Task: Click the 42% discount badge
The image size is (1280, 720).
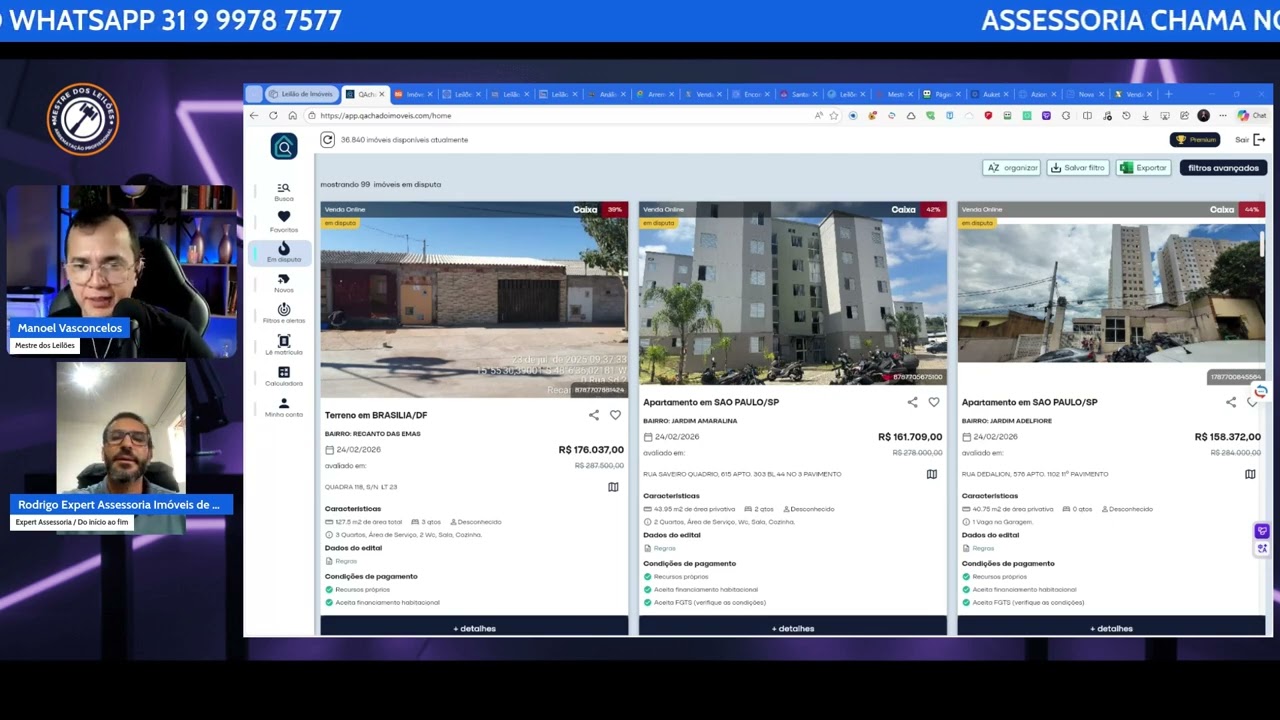Action: [x=933, y=210]
